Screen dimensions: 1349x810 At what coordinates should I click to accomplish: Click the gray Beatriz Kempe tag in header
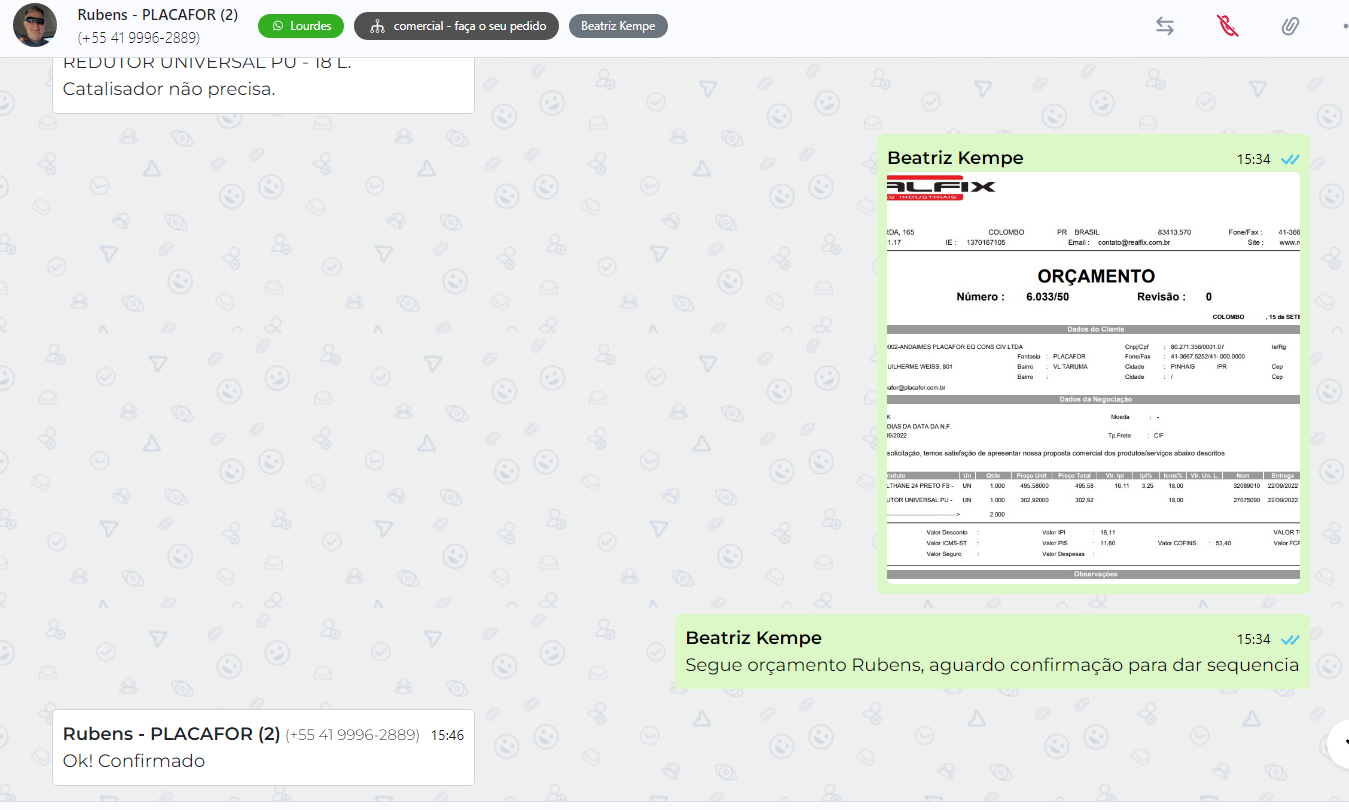618,26
